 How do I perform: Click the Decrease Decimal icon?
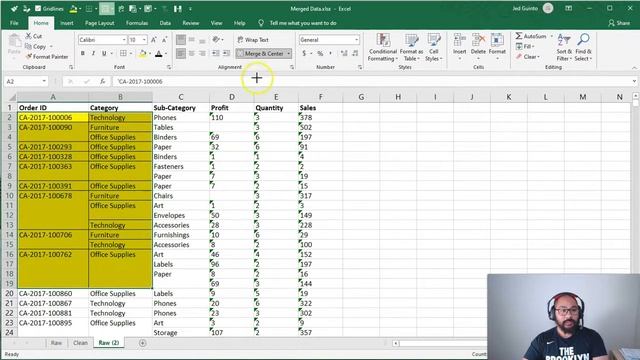355,53
